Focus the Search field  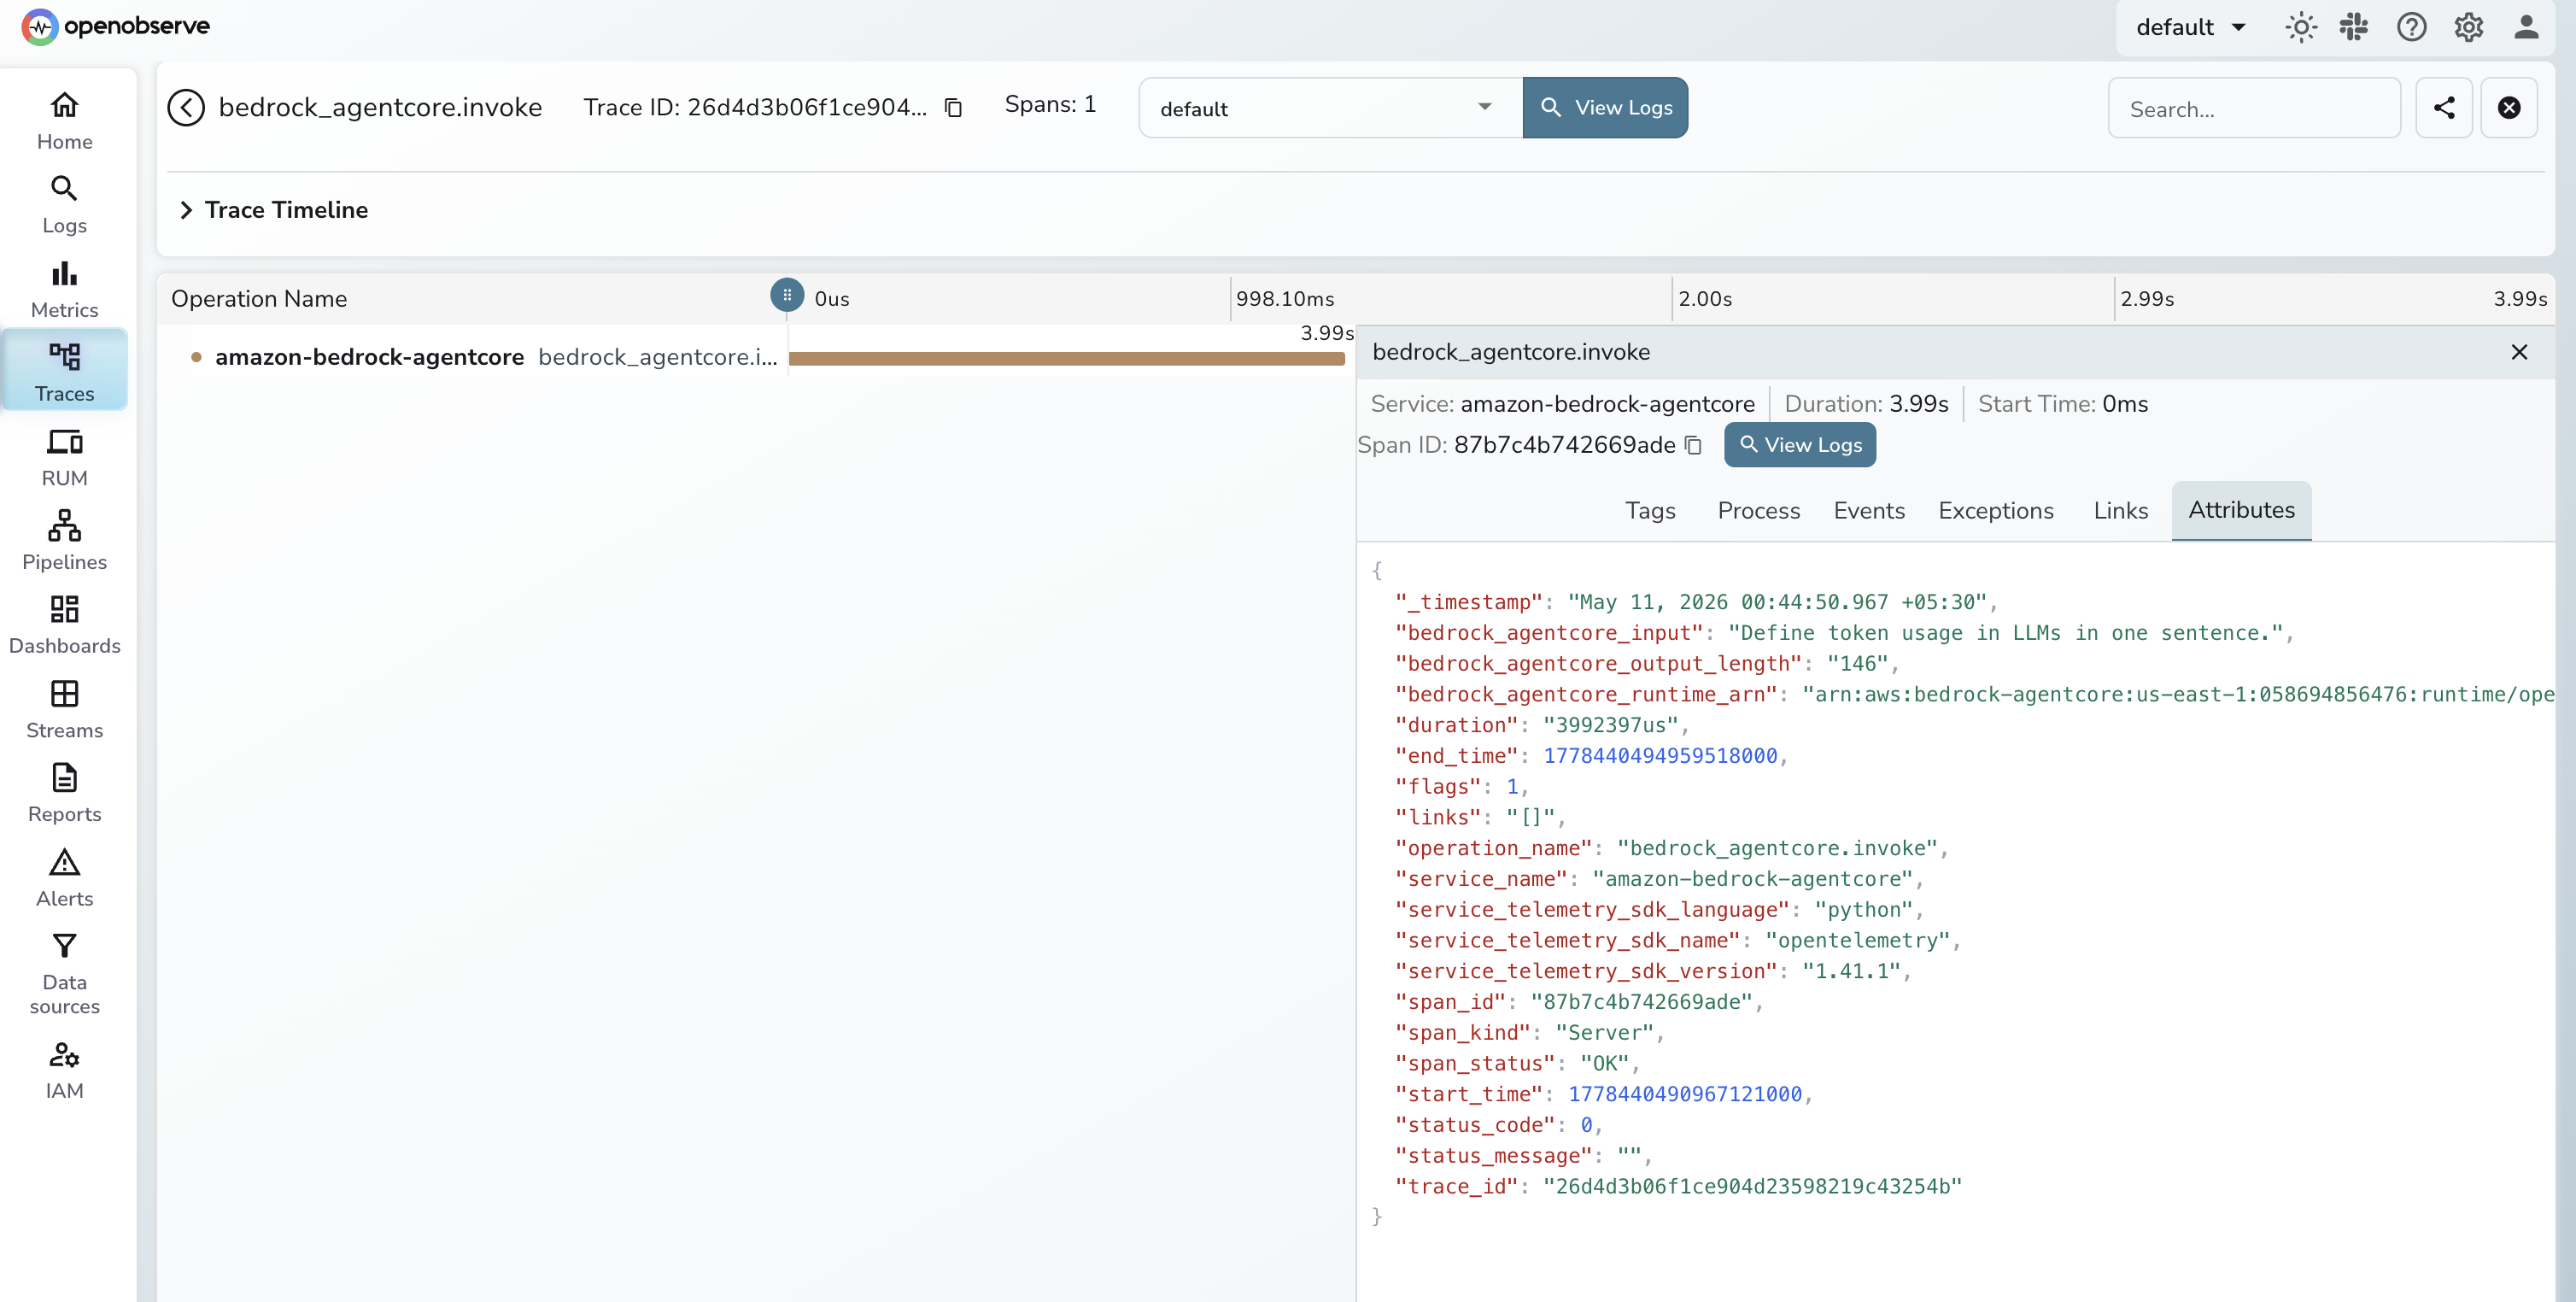coord(2253,108)
